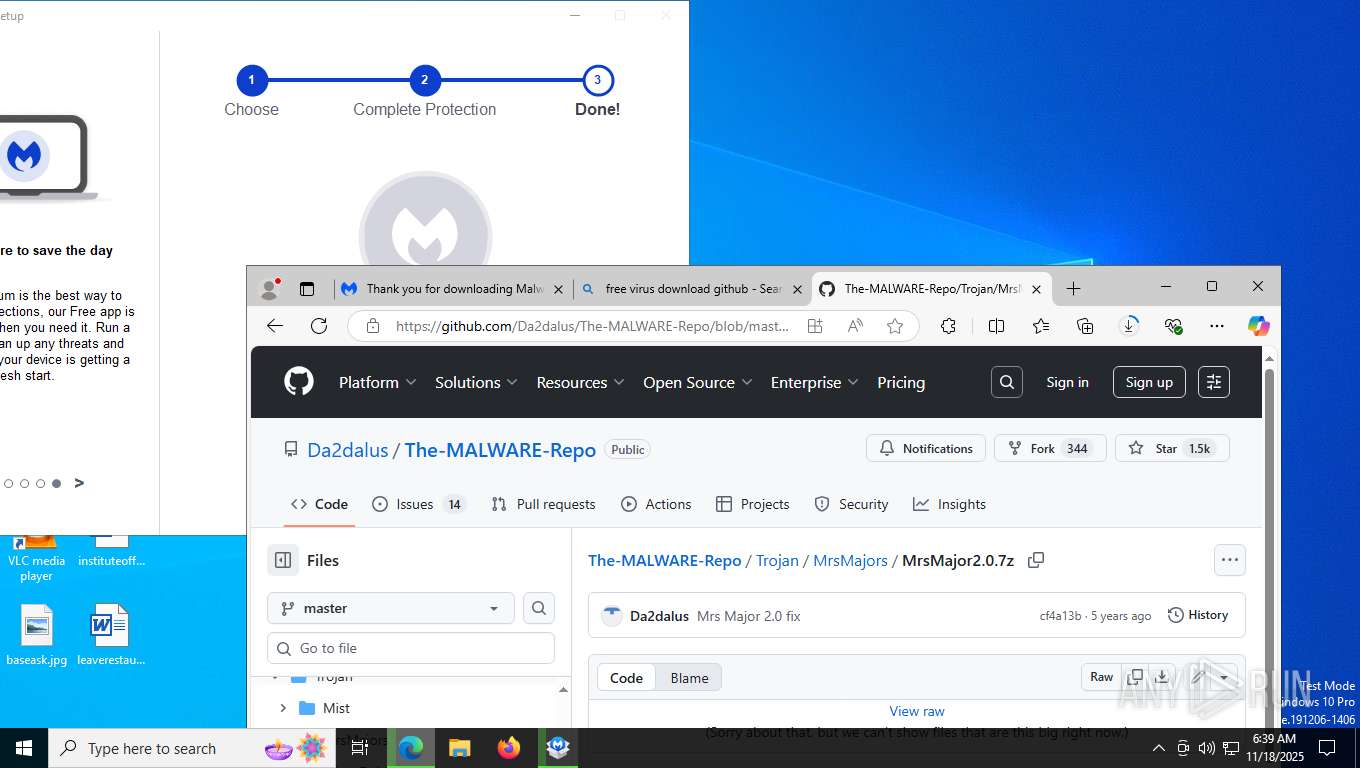Expand the Resources menu on GitHub
This screenshot has width=1360, height=768.
tap(580, 382)
